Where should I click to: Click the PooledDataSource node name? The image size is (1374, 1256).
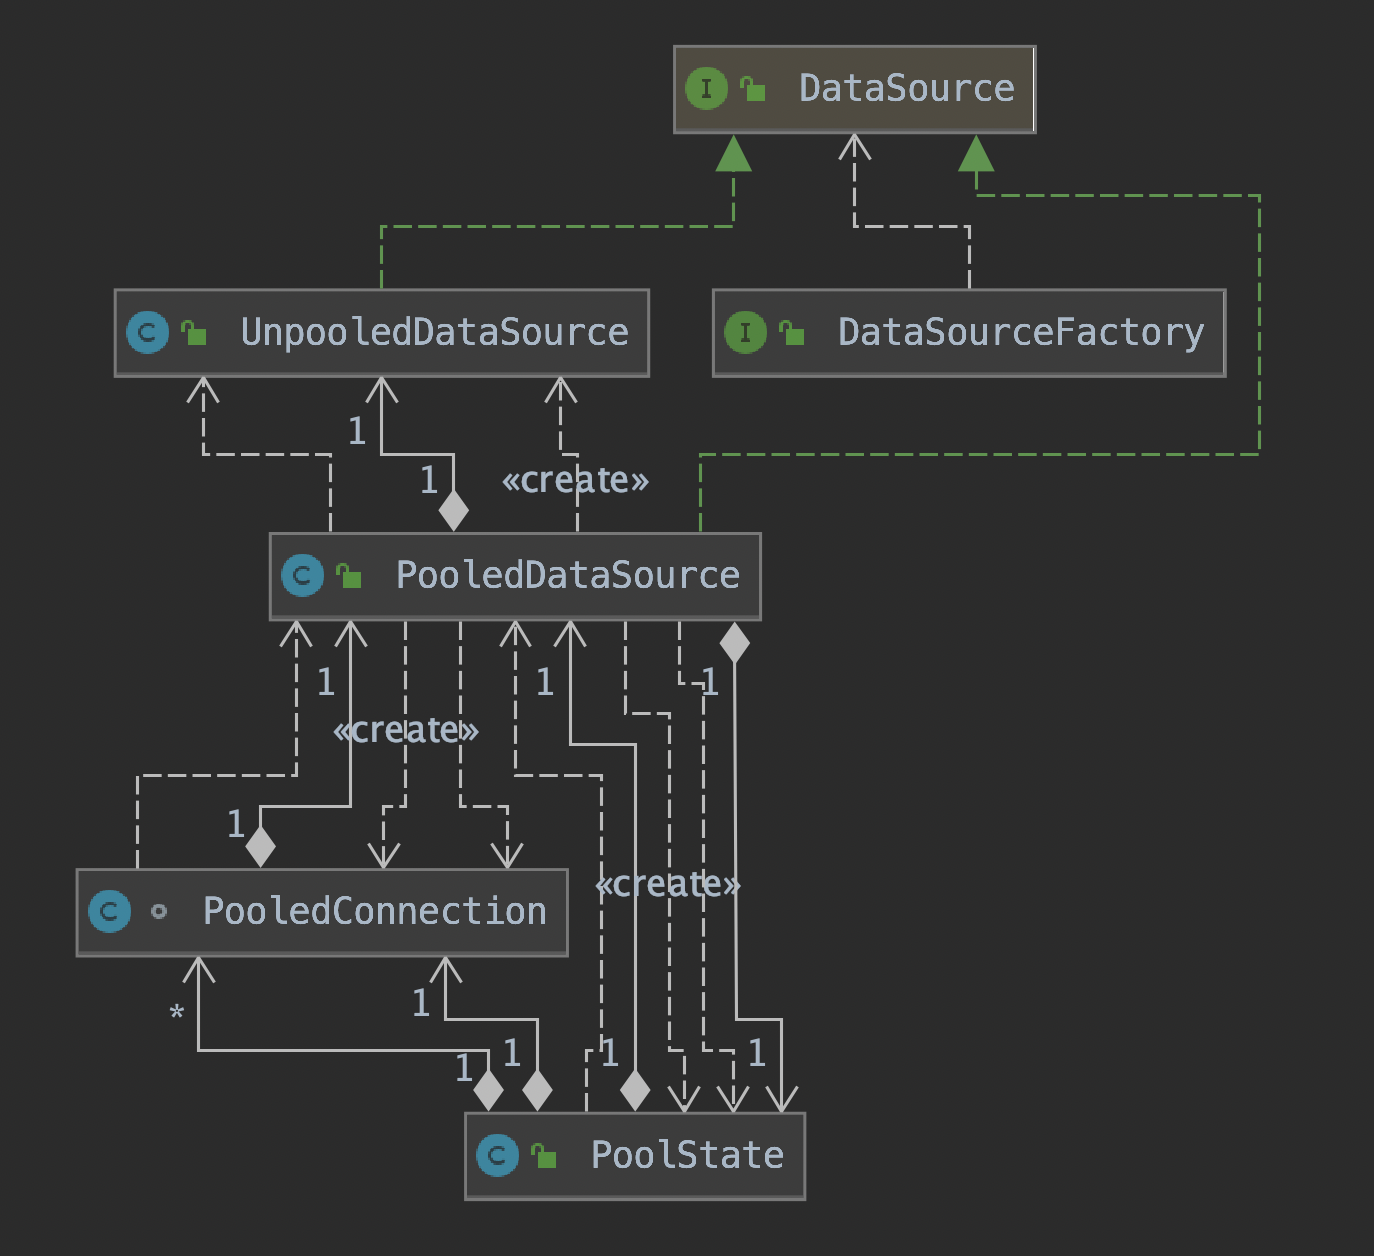click(567, 576)
